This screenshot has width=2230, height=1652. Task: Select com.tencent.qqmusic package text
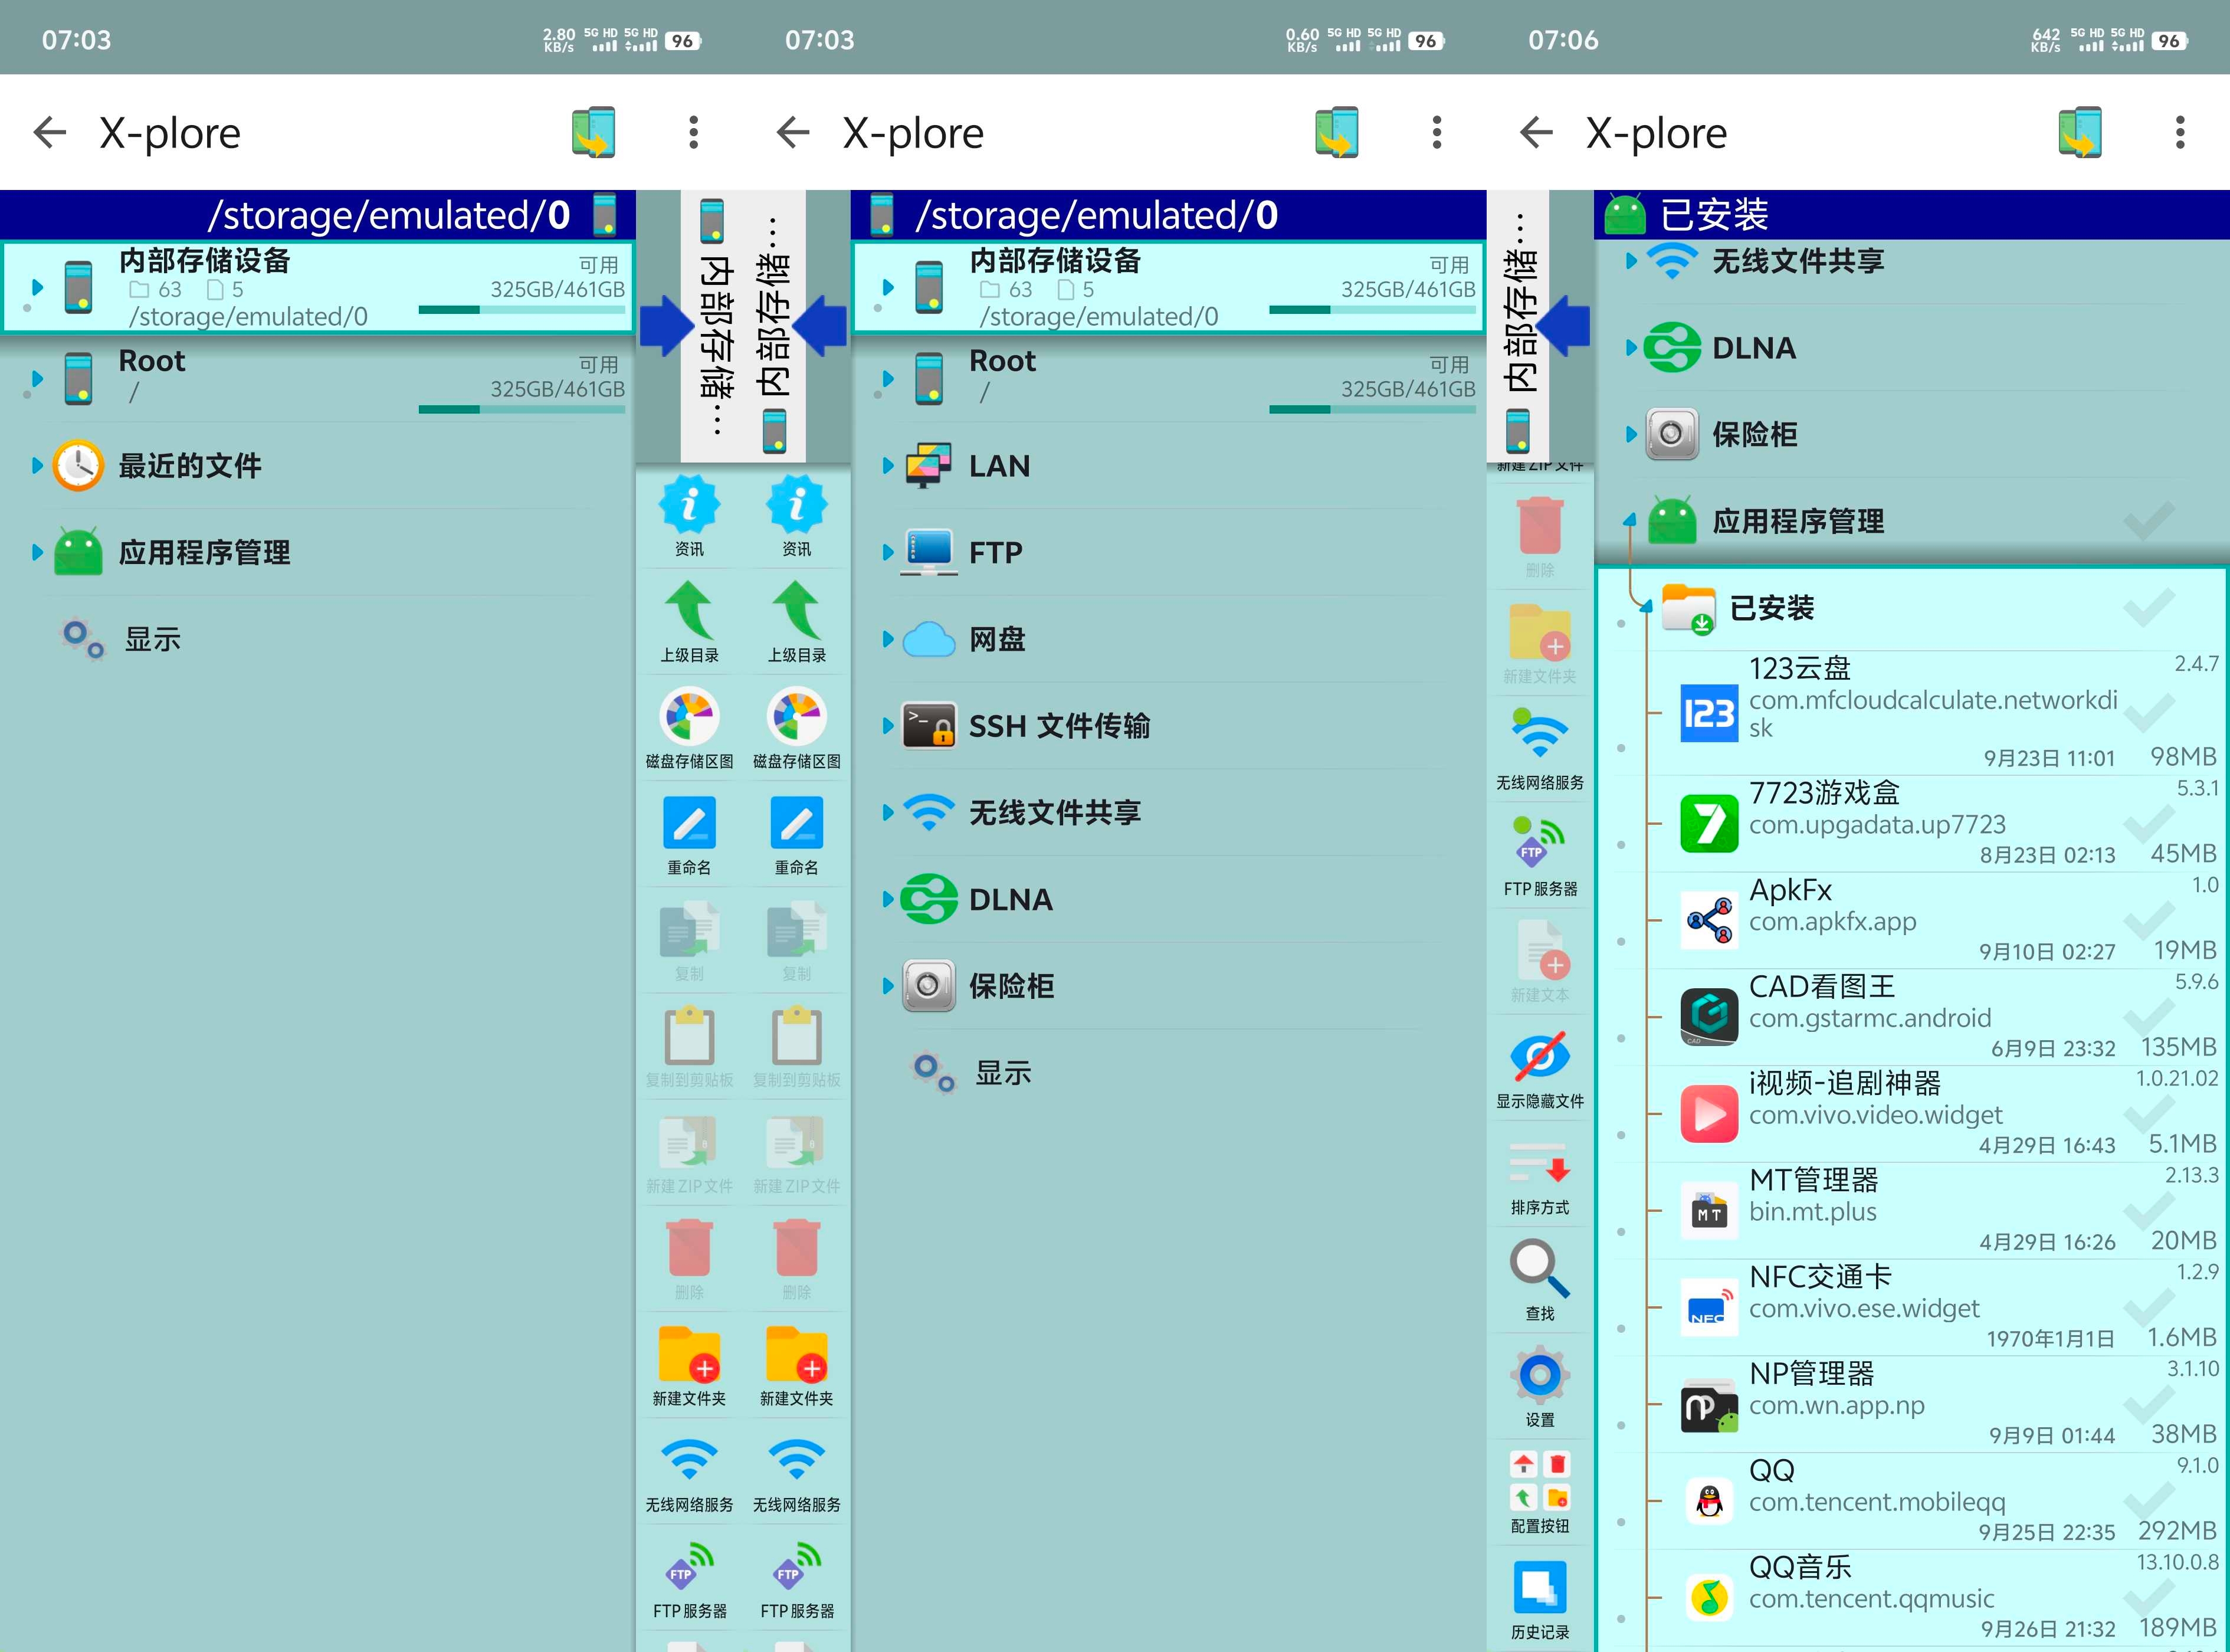[1871, 1599]
